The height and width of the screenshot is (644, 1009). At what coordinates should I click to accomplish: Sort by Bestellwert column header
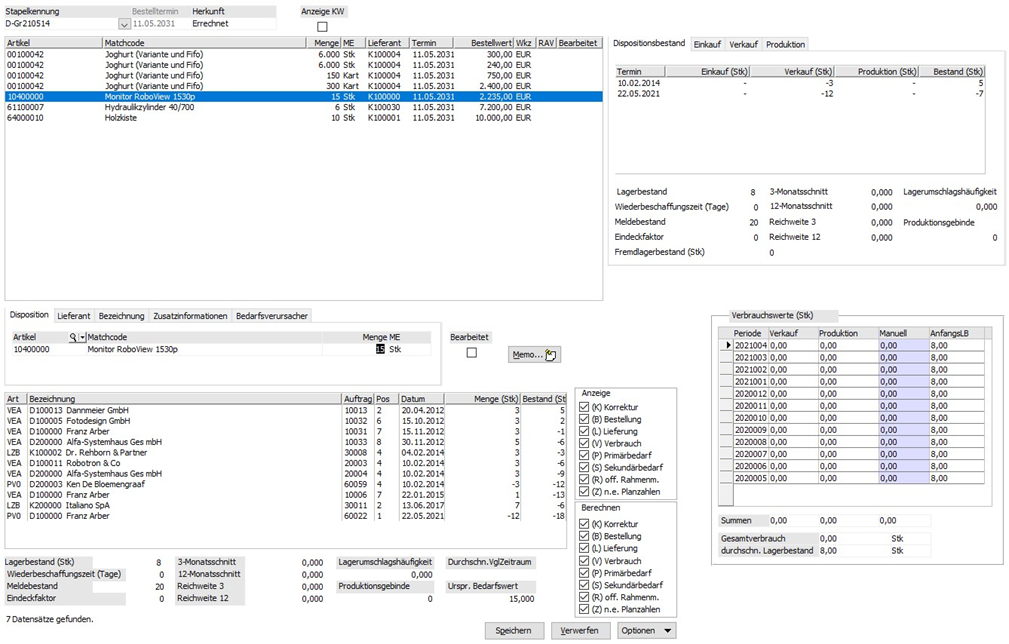[491, 44]
